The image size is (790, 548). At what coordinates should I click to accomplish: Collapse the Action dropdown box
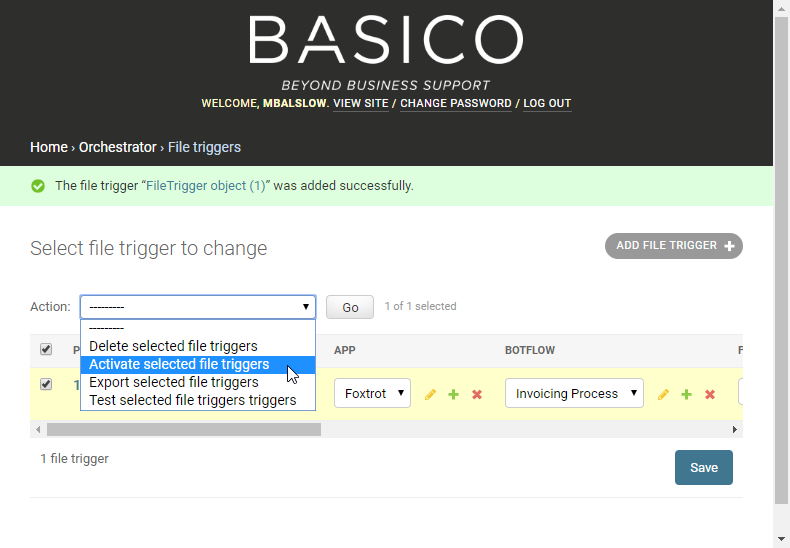pos(198,307)
